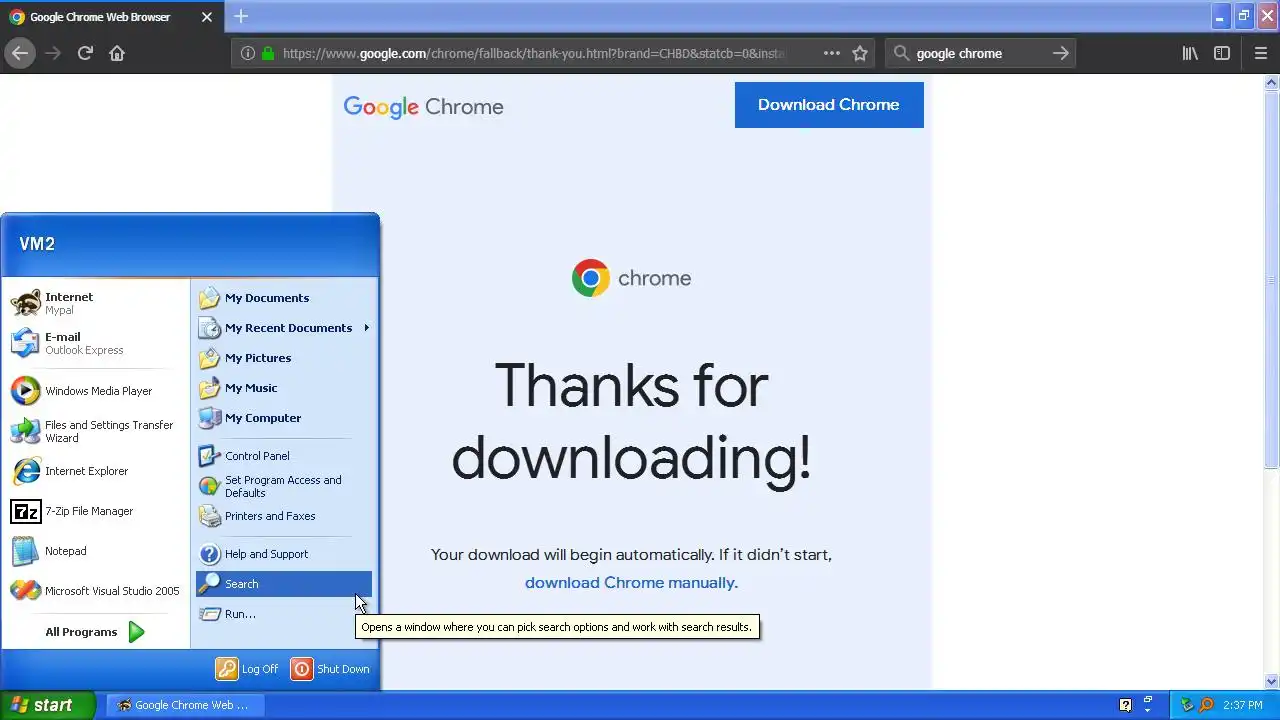Open My Computer
Image resolution: width=1280 pixels, height=720 pixels.
point(284,418)
